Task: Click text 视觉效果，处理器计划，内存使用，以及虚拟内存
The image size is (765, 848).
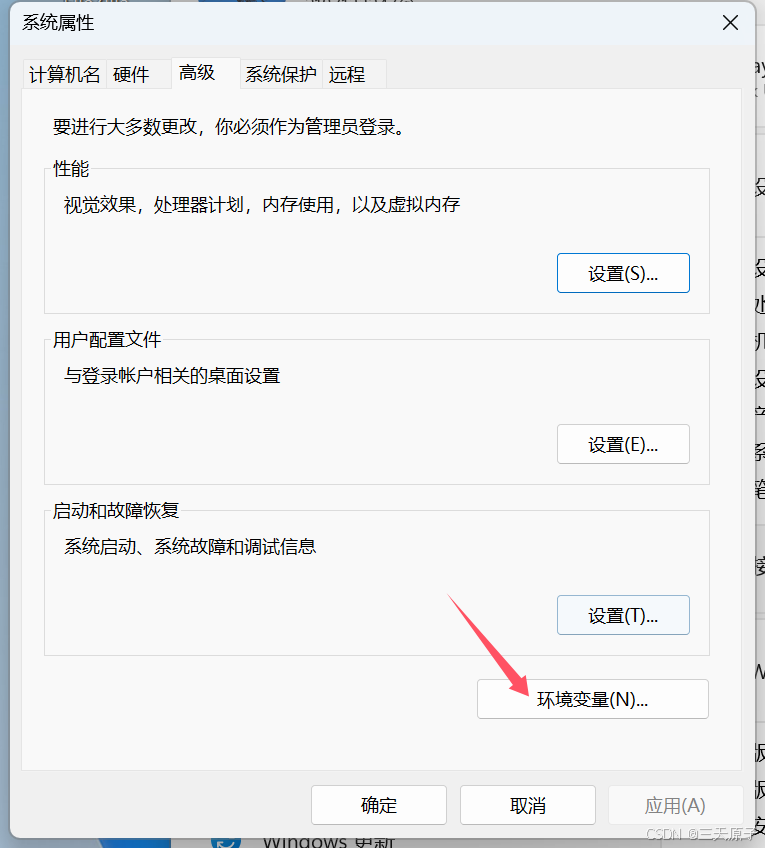Action: [x=262, y=205]
